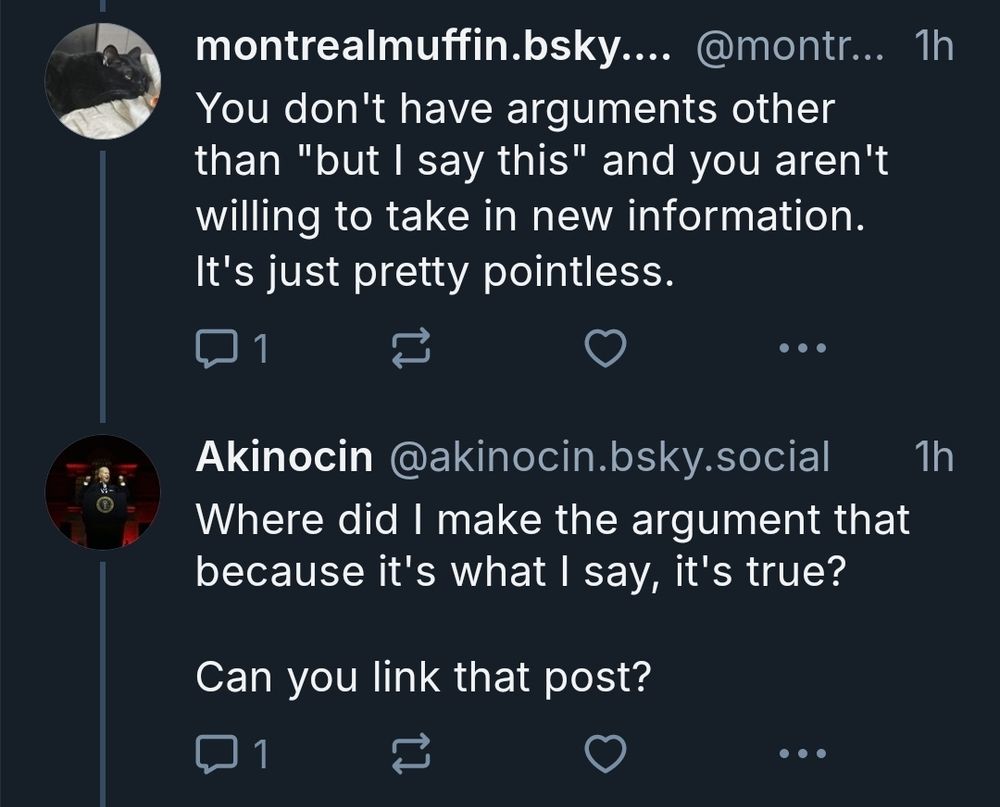Open Akinocin's podium profile picture
Viewport: 1000px width, 807px height.
point(102,491)
